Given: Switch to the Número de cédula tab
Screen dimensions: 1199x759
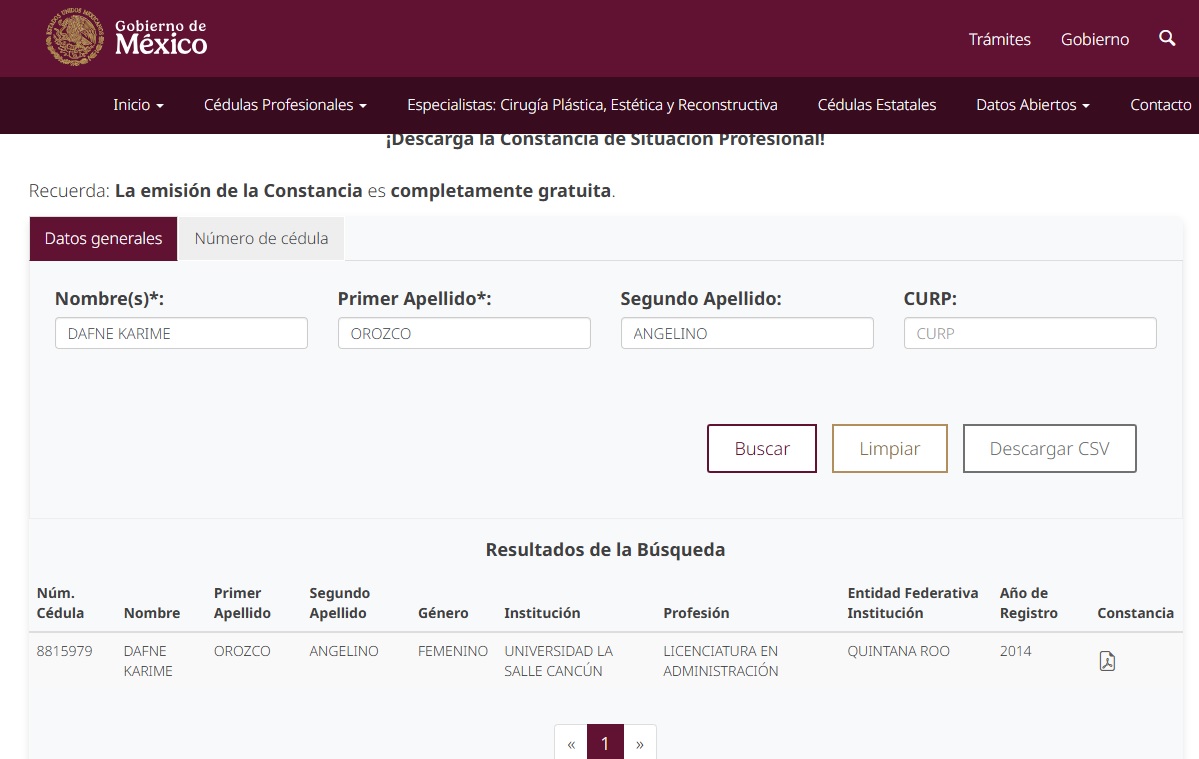Looking at the screenshot, I should pyautogui.click(x=261, y=239).
